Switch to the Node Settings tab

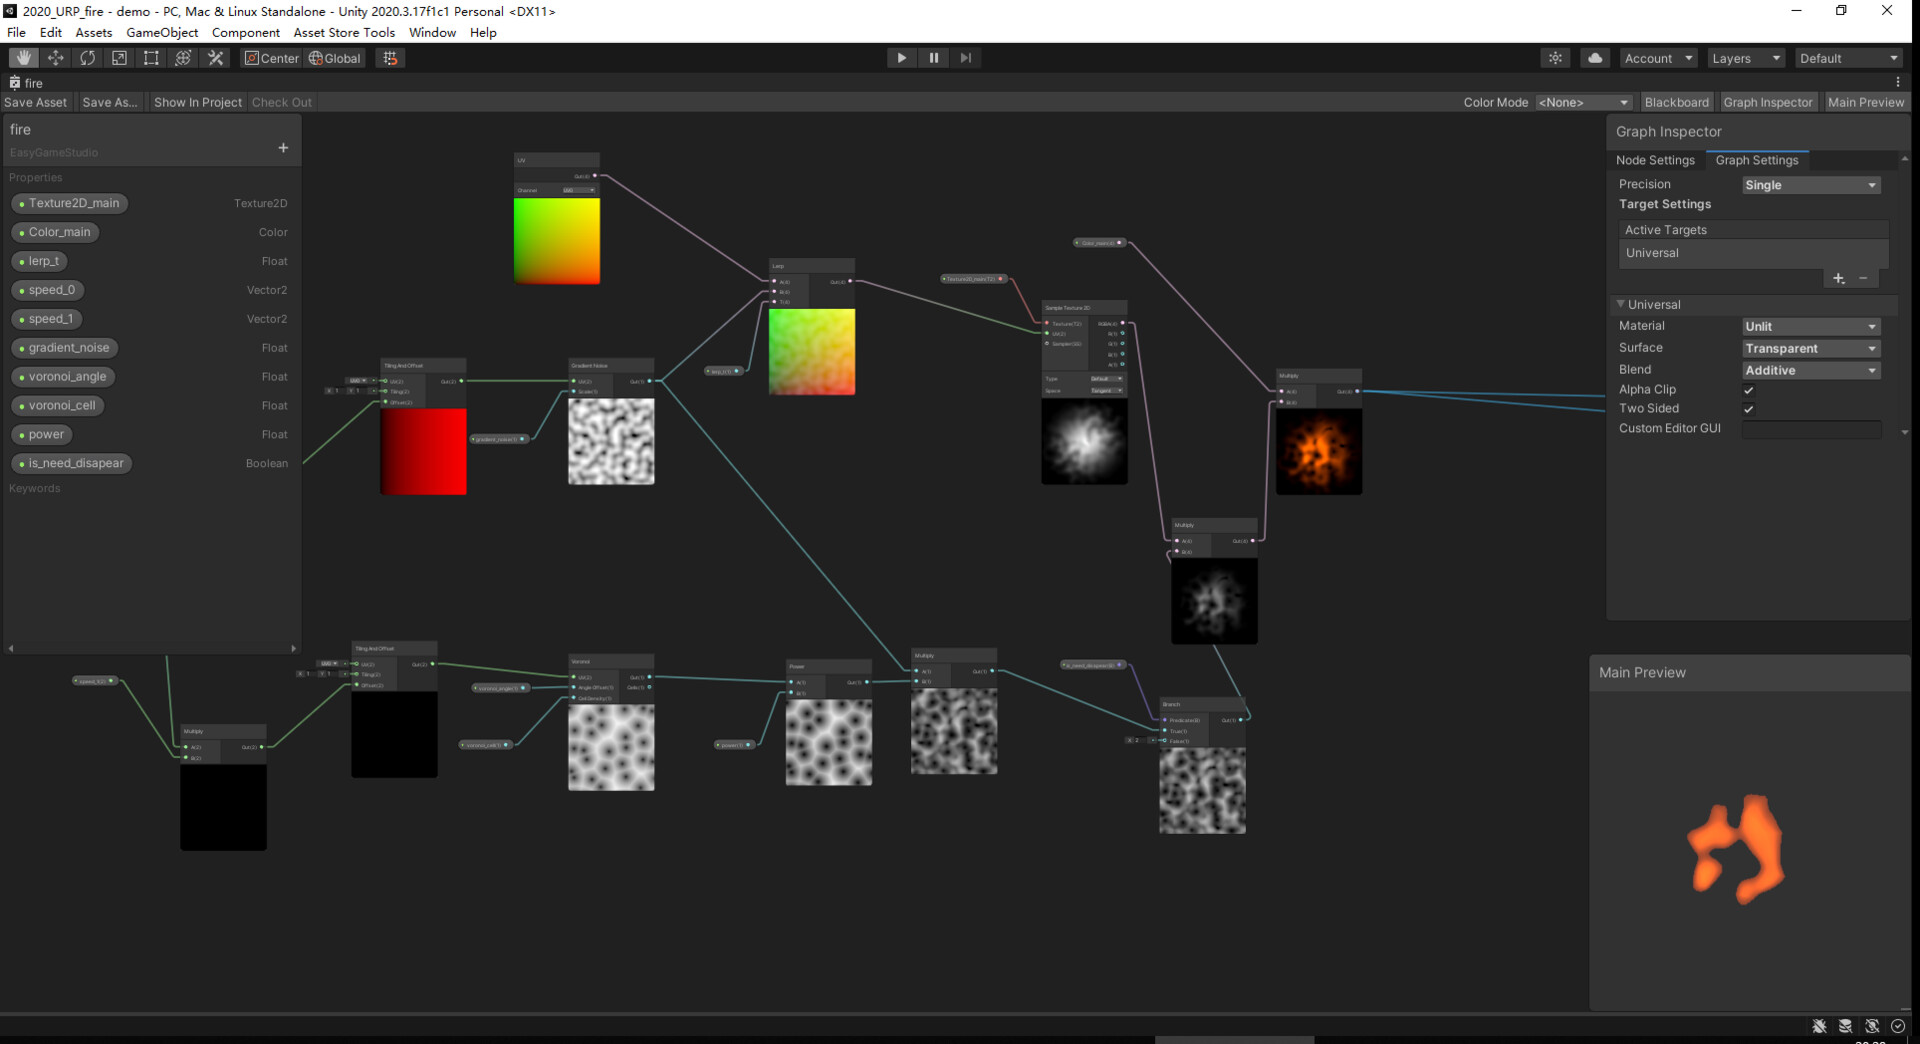pyautogui.click(x=1655, y=160)
